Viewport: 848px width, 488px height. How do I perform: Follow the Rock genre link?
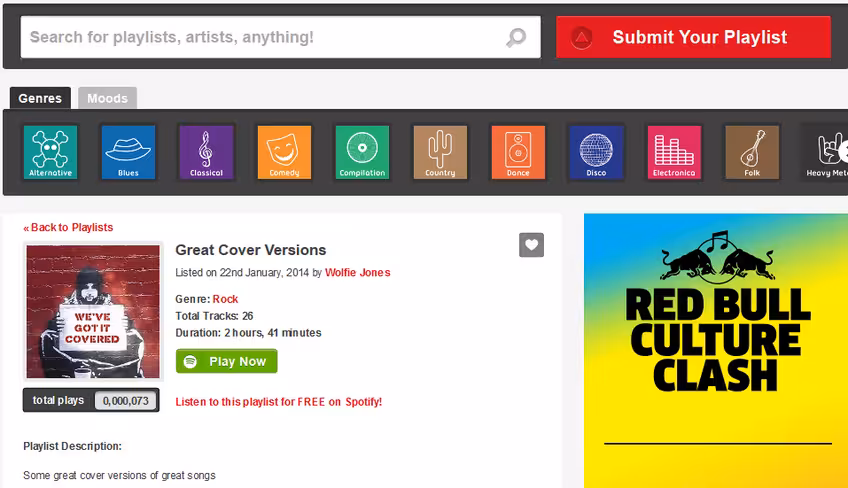[x=225, y=299]
